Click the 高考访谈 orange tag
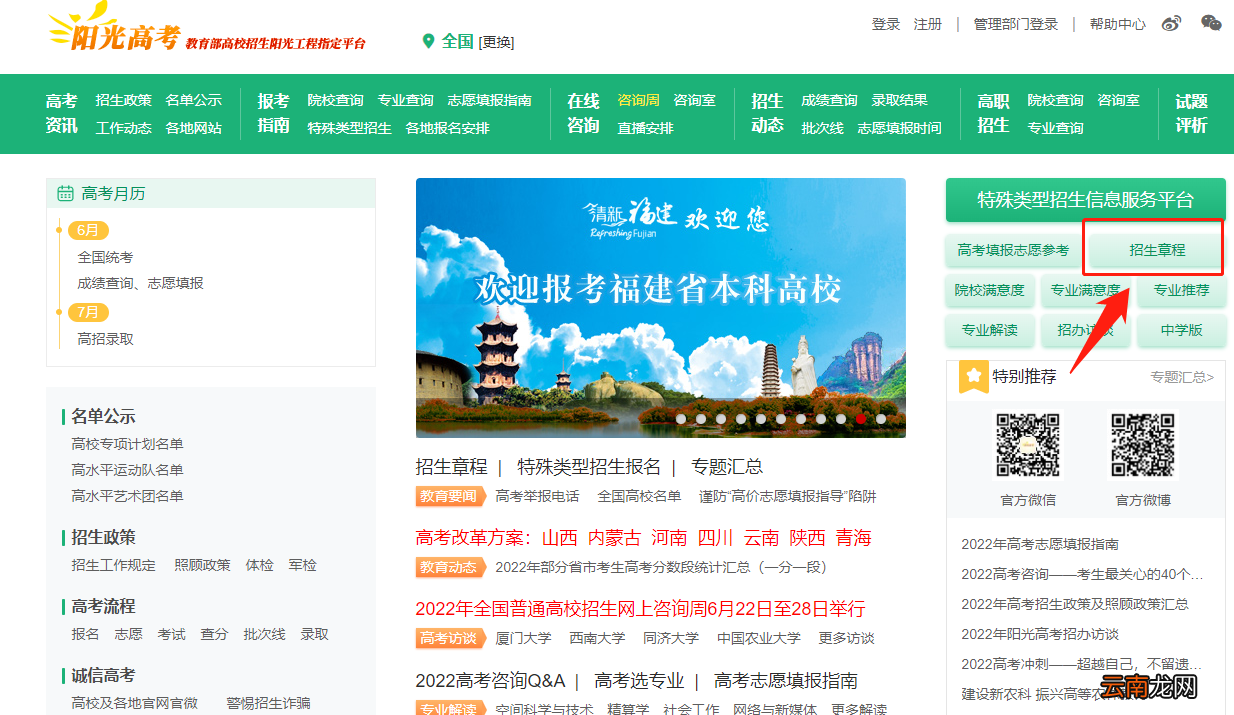The image size is (1234, 715). [x=450, y=638]
